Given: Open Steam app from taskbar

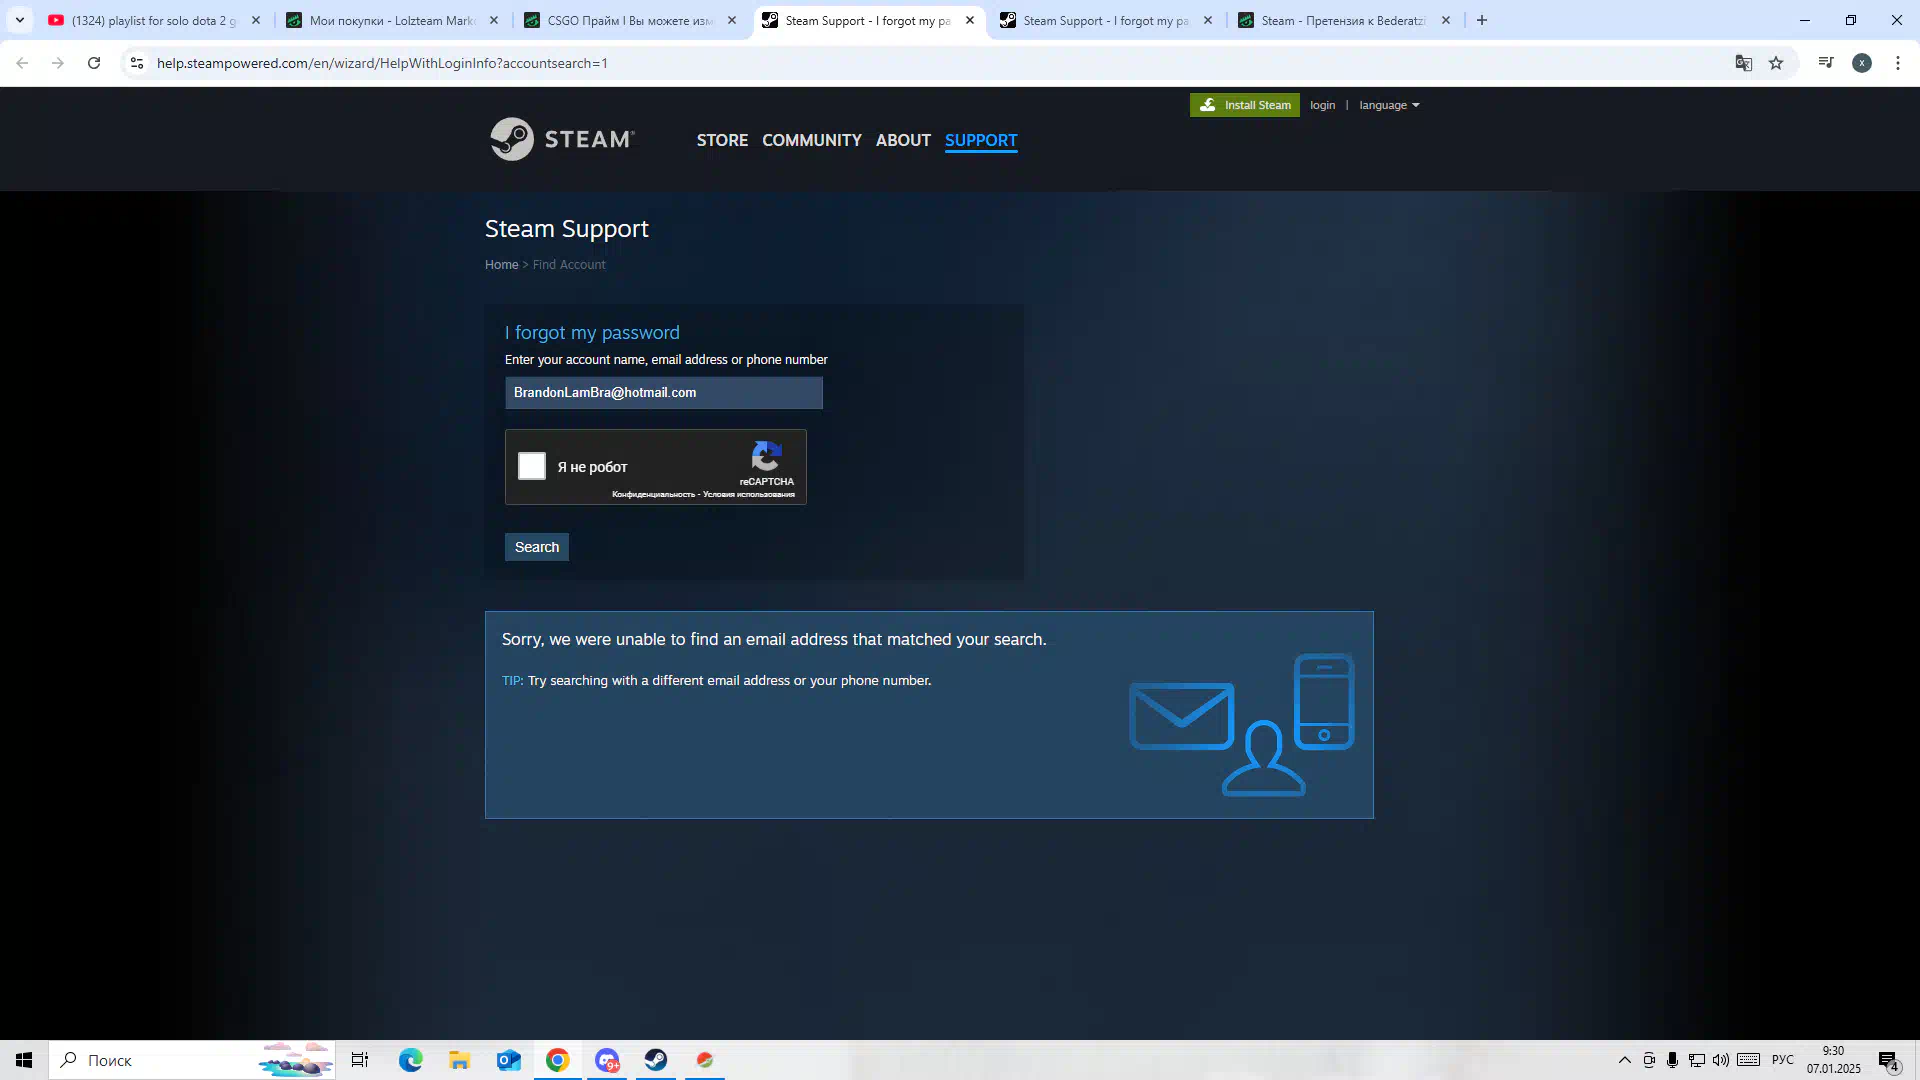Looking at the screenshot, I should (x=656, y=1060).
